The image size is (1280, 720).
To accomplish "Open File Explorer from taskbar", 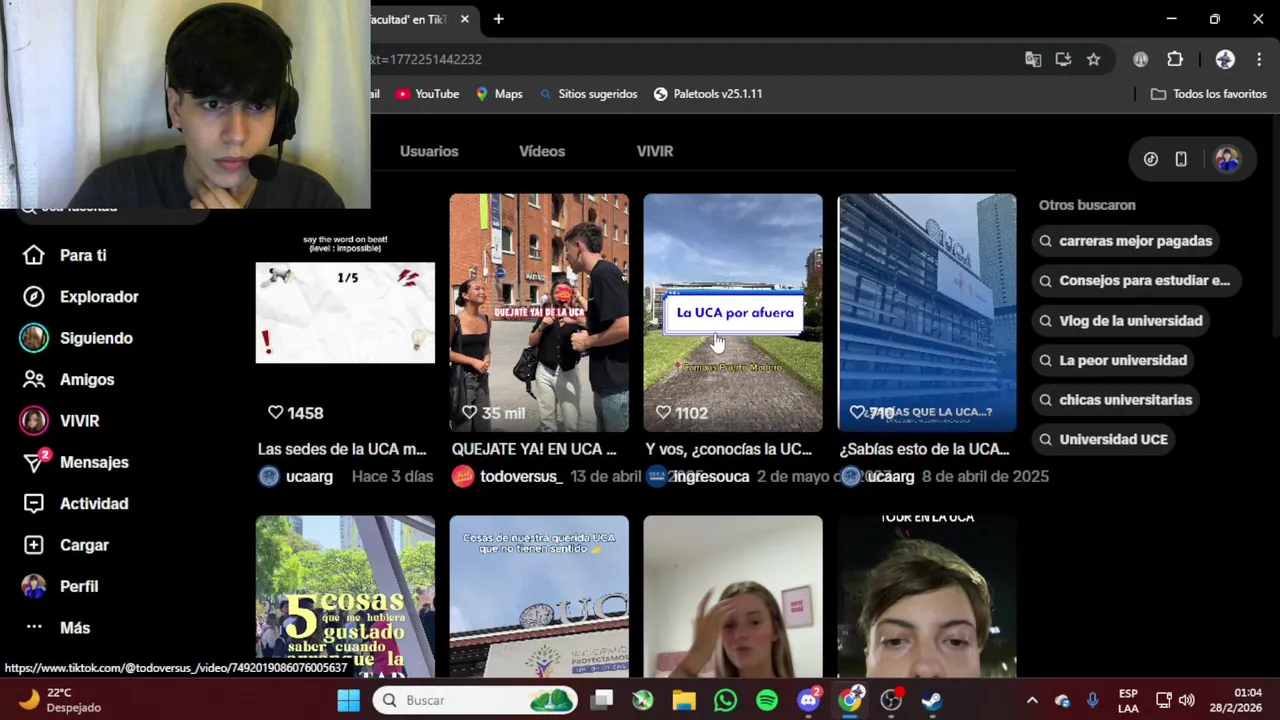I will tap(684, 700).
